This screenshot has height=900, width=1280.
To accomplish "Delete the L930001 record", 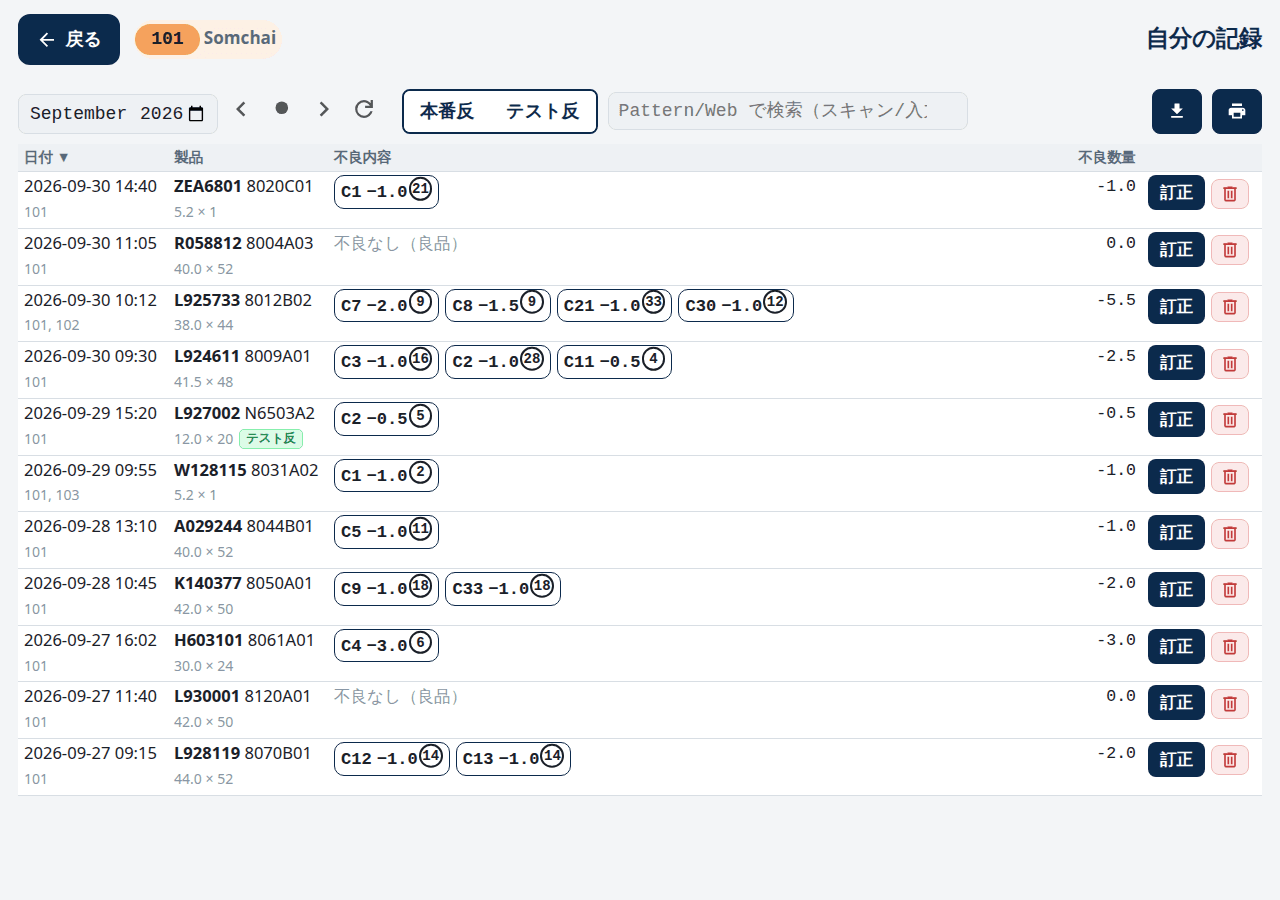I will pyautogui.click(x=1230, y=704).
